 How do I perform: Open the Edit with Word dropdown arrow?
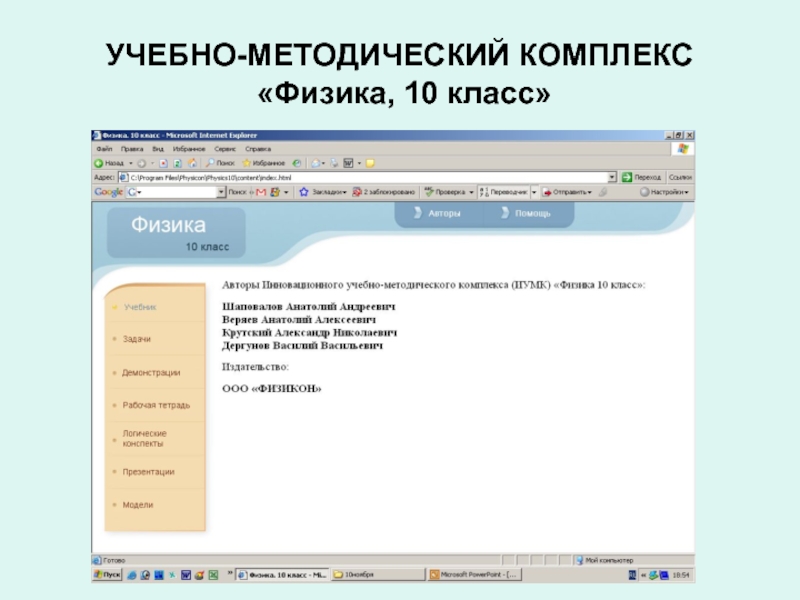pyautogui.click(x=359, y=163)
